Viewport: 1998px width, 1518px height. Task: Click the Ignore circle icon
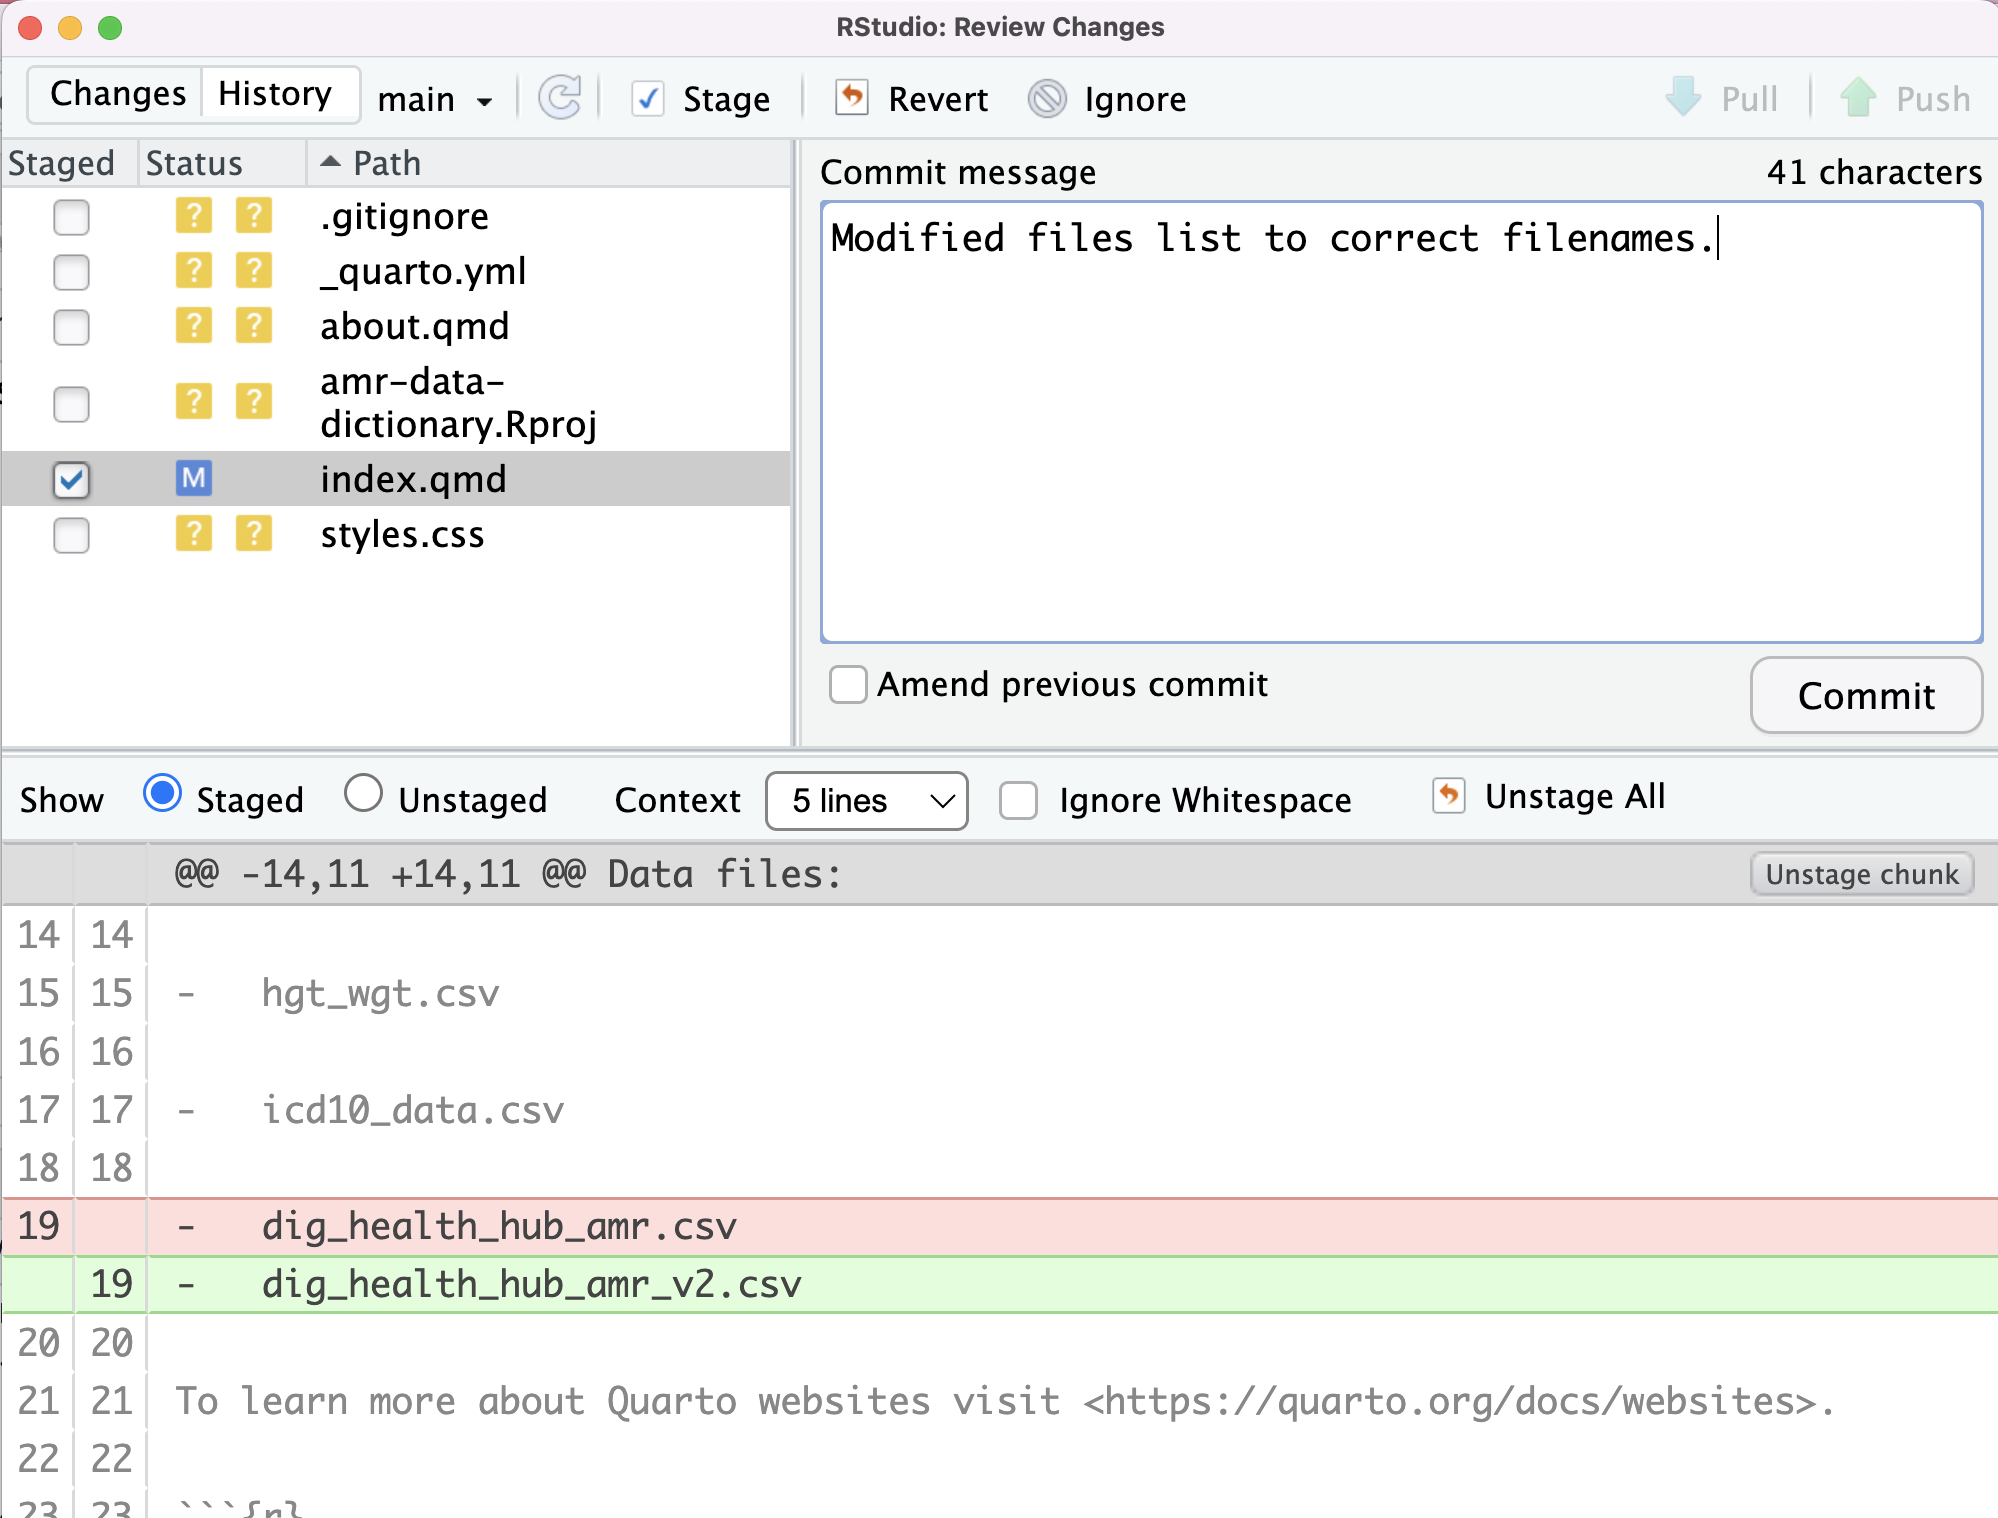coord(1047,99)
